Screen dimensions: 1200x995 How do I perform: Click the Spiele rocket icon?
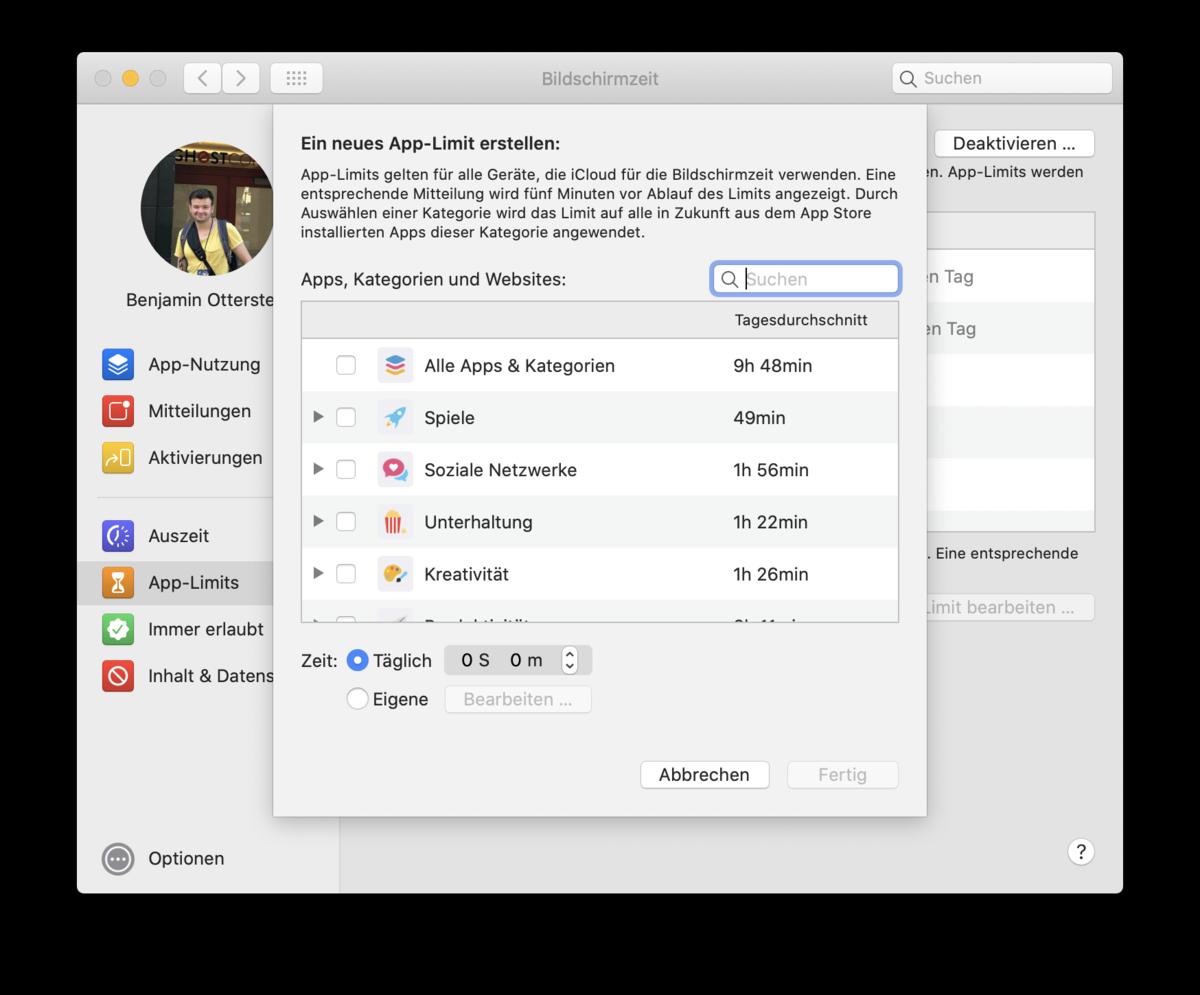tap(395, 417)
